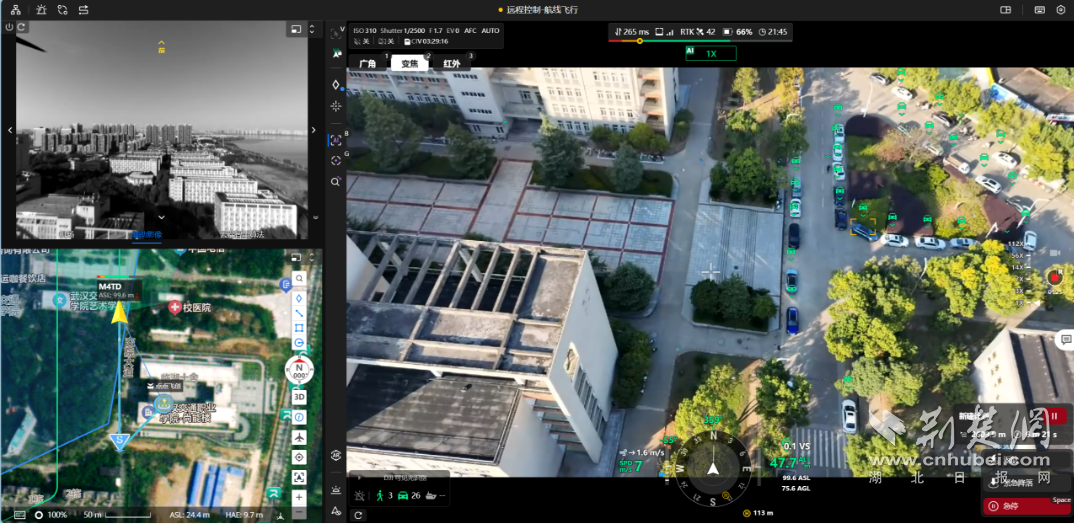Expand the FPV view down chevron

click(161, 216)
